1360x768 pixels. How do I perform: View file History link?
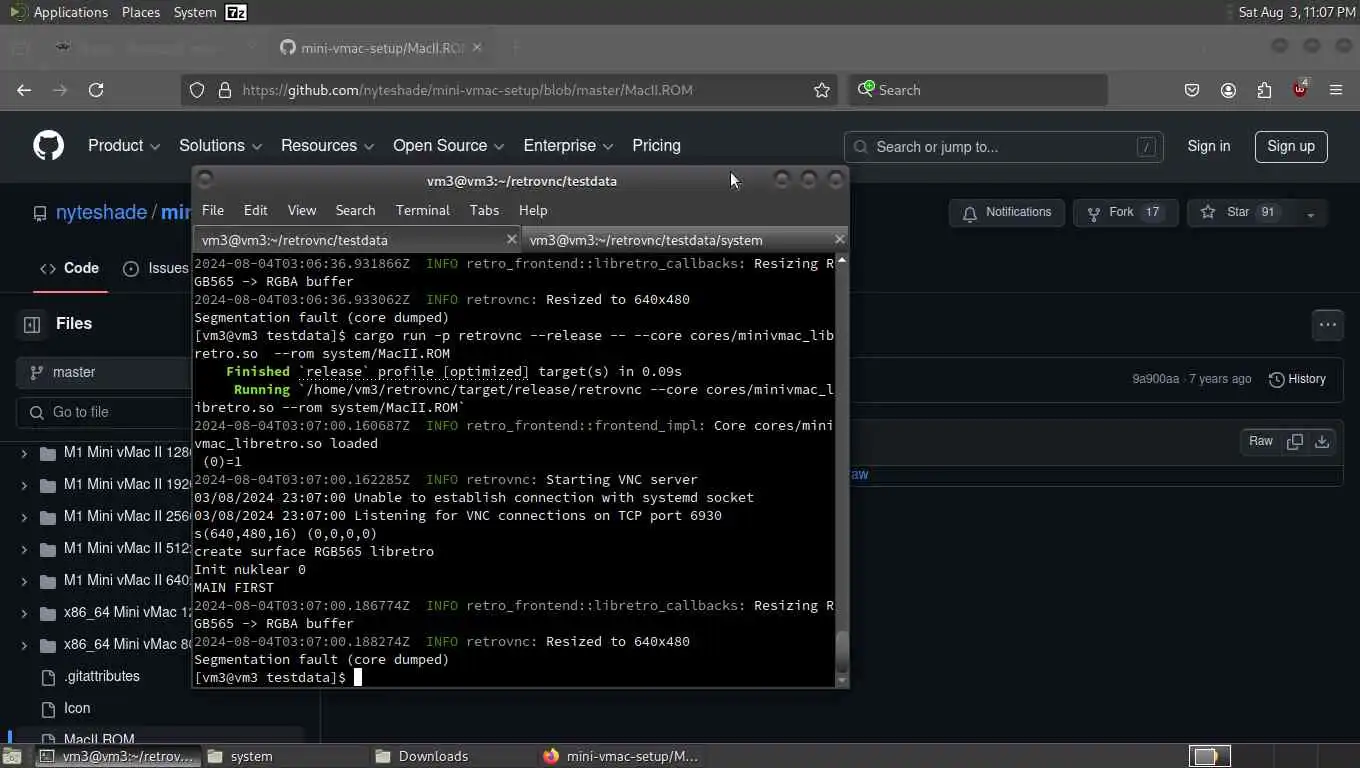pos(1297,379)
